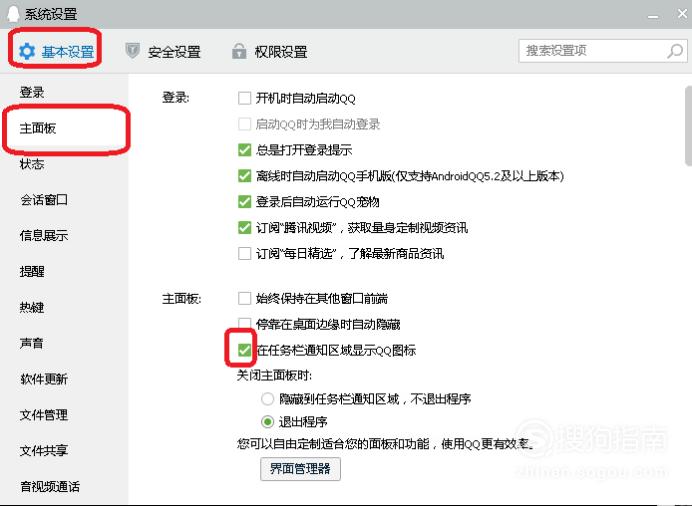Check 订阅"每日精选" checkbox
This screenshot has width=692, height=506.
click(244, 254)
